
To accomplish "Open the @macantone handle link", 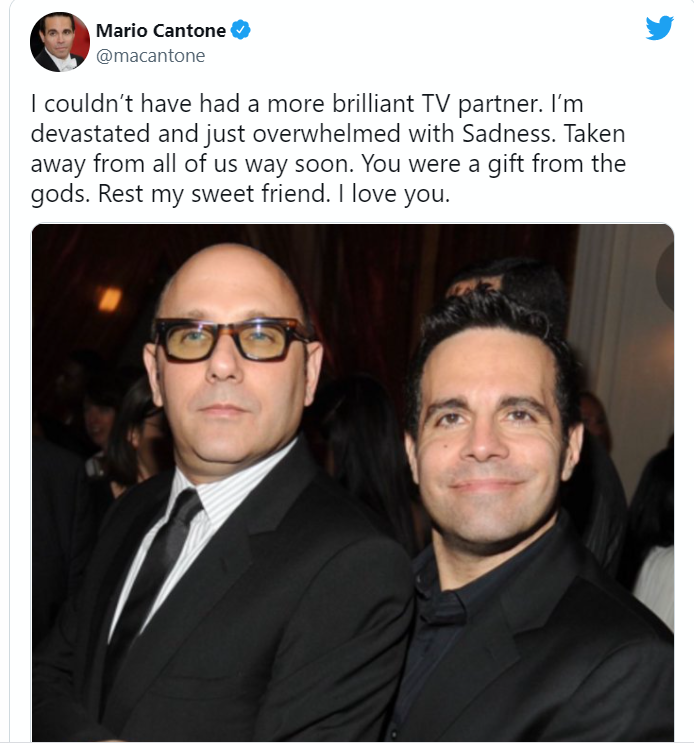I will (x=150, y=56).
